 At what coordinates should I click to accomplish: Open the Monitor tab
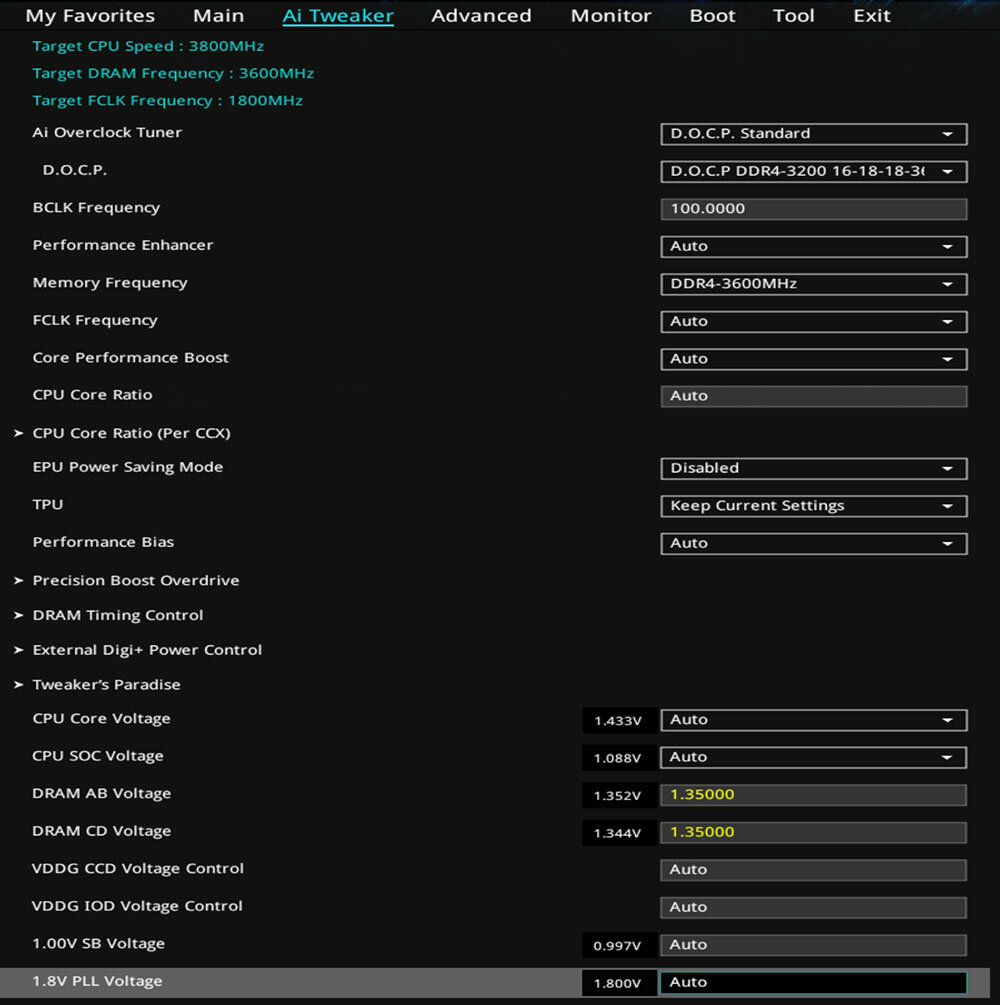click(611, 15)
